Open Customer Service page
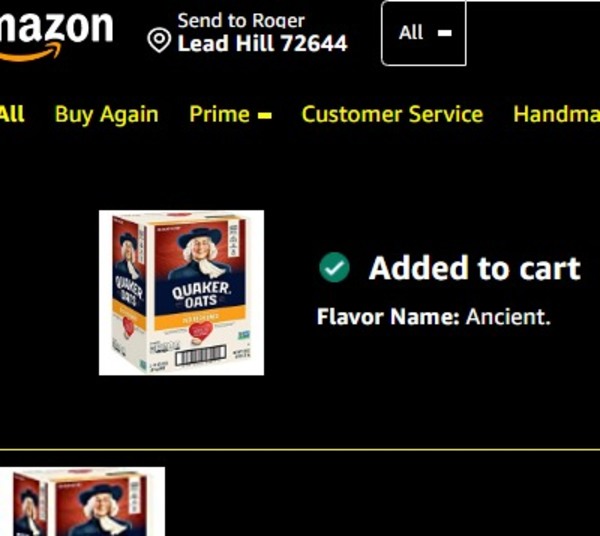 coord(392,114)
